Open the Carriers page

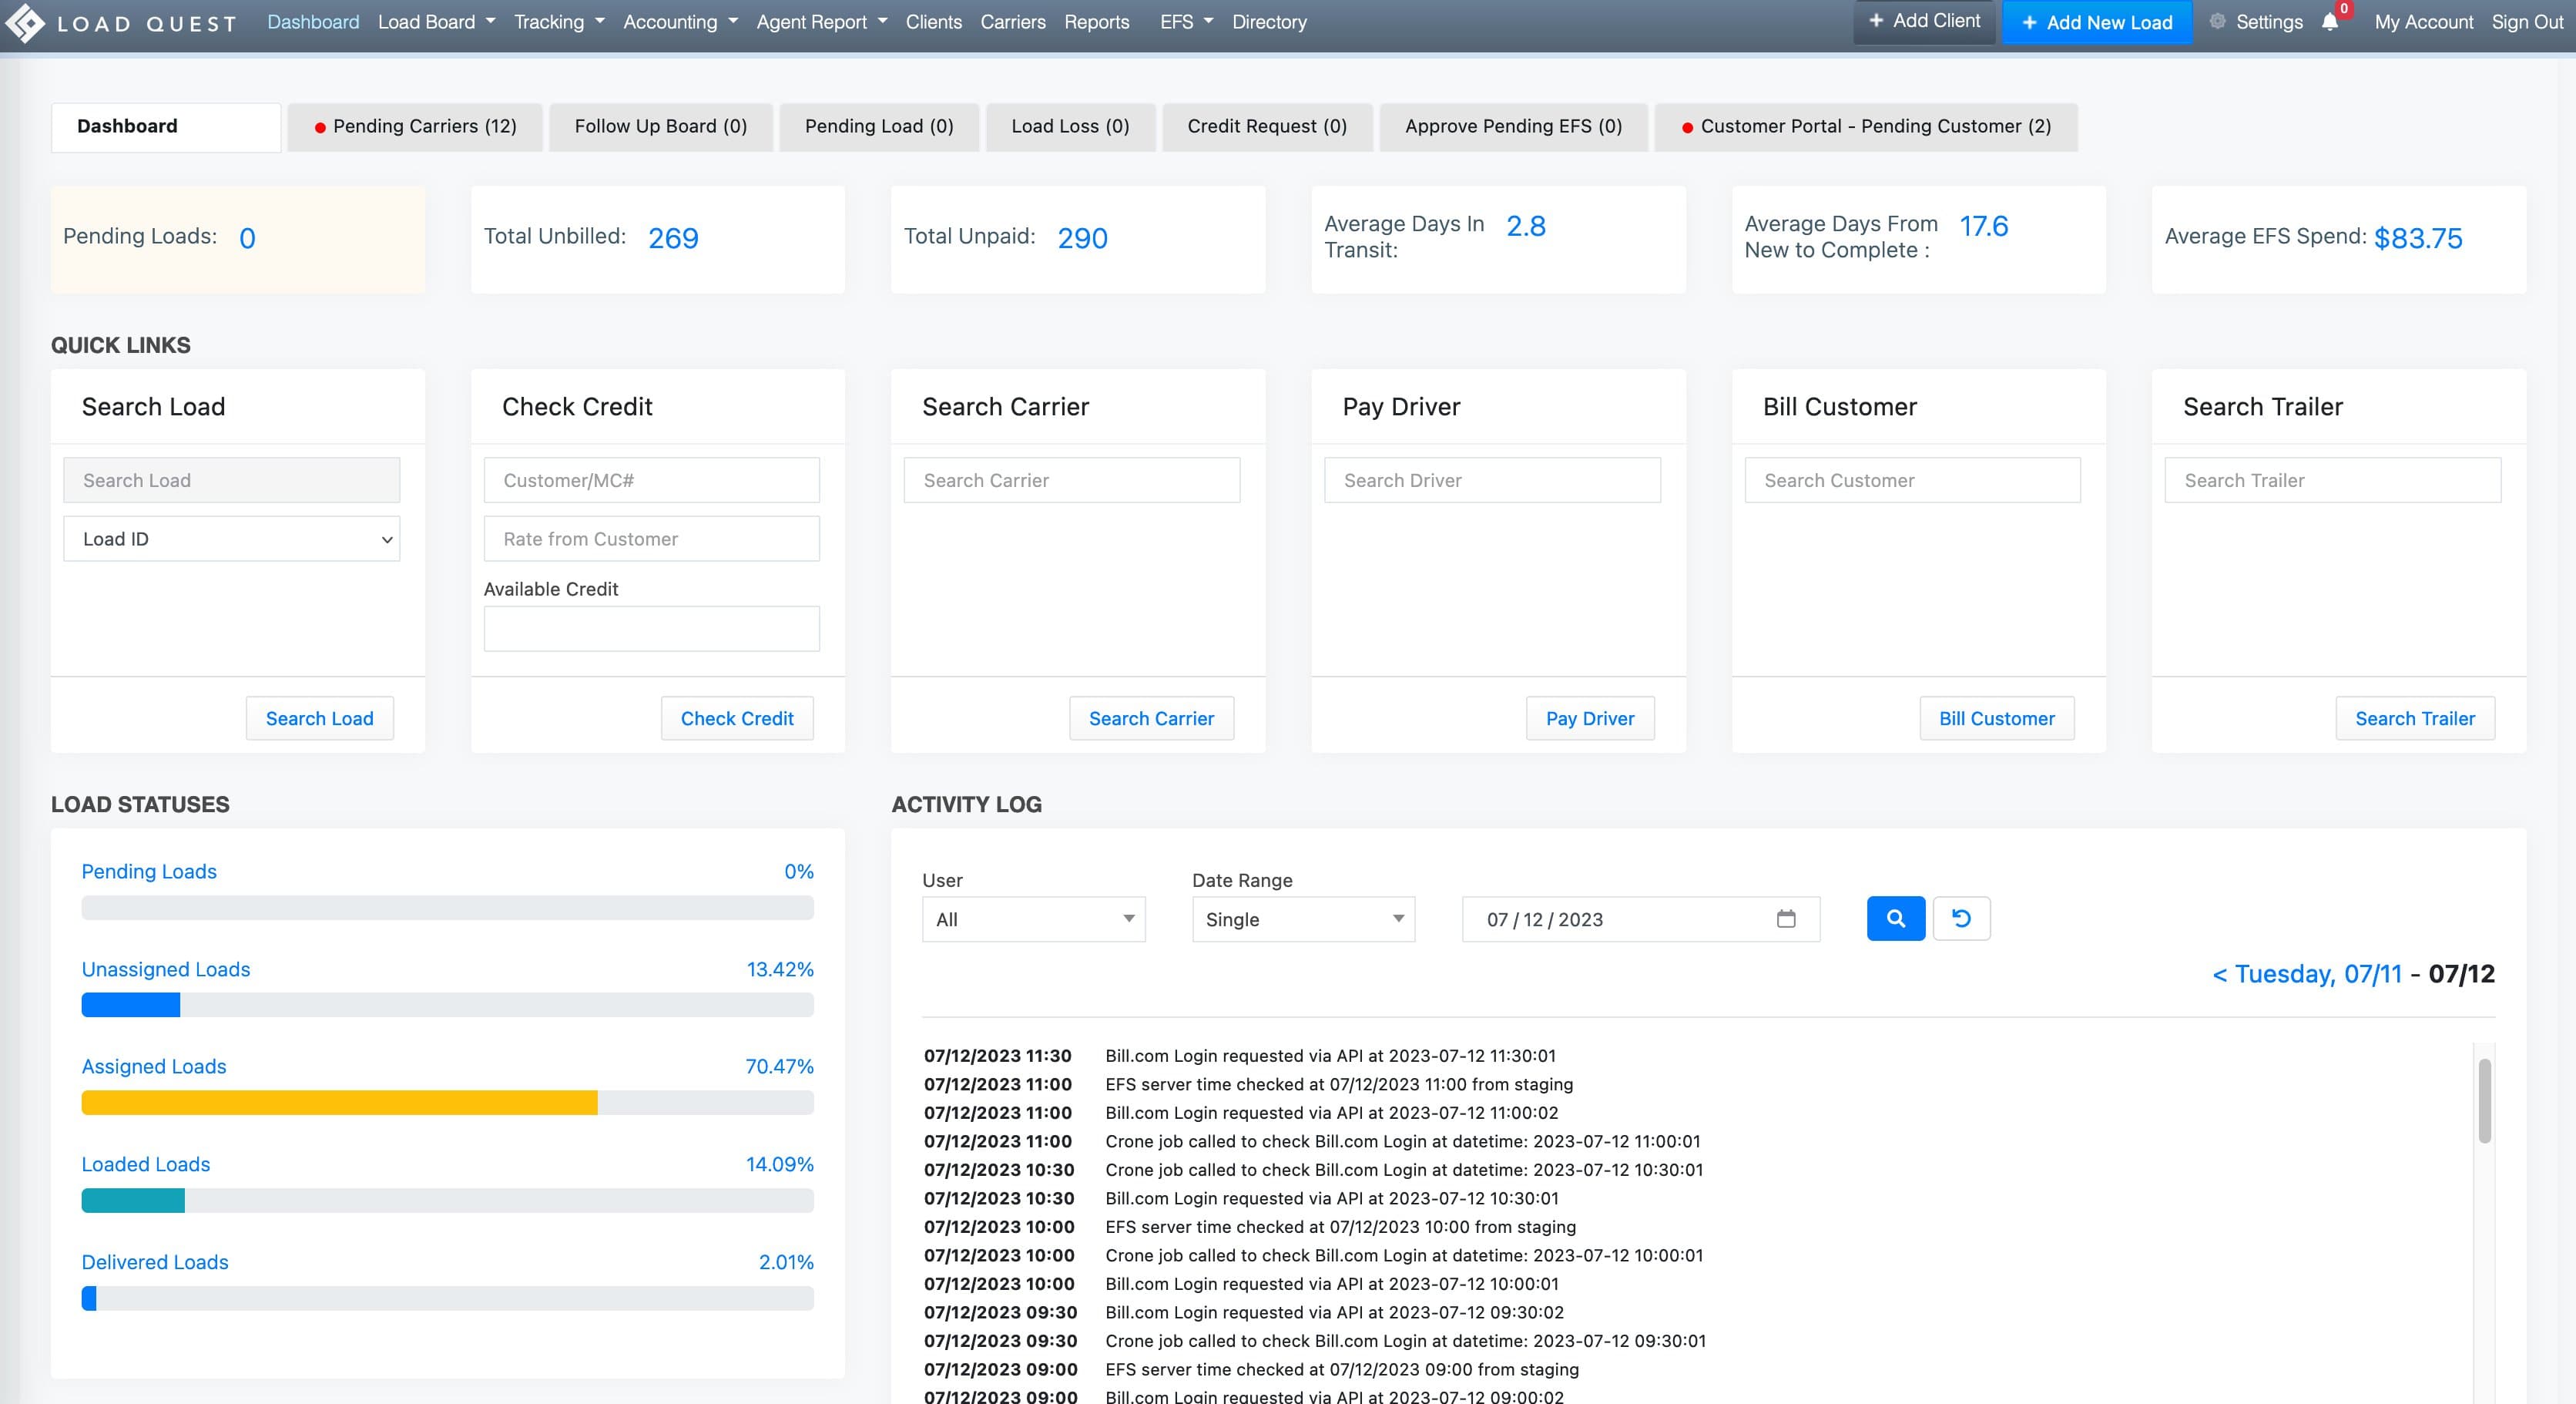[1012, 22]
